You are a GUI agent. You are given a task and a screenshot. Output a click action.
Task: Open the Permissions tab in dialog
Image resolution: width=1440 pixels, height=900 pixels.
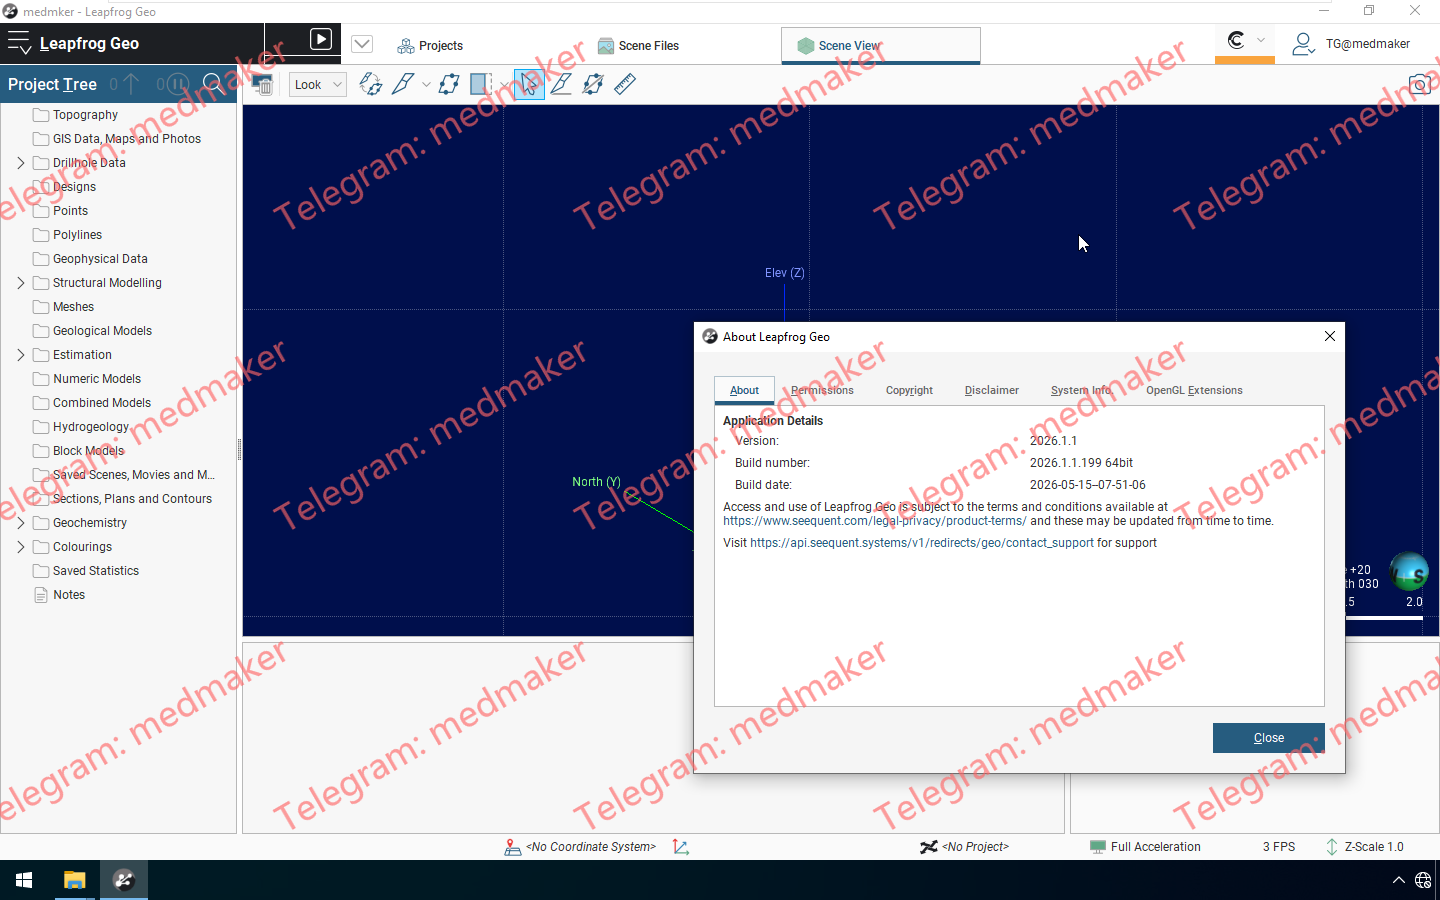click(822, 390)
